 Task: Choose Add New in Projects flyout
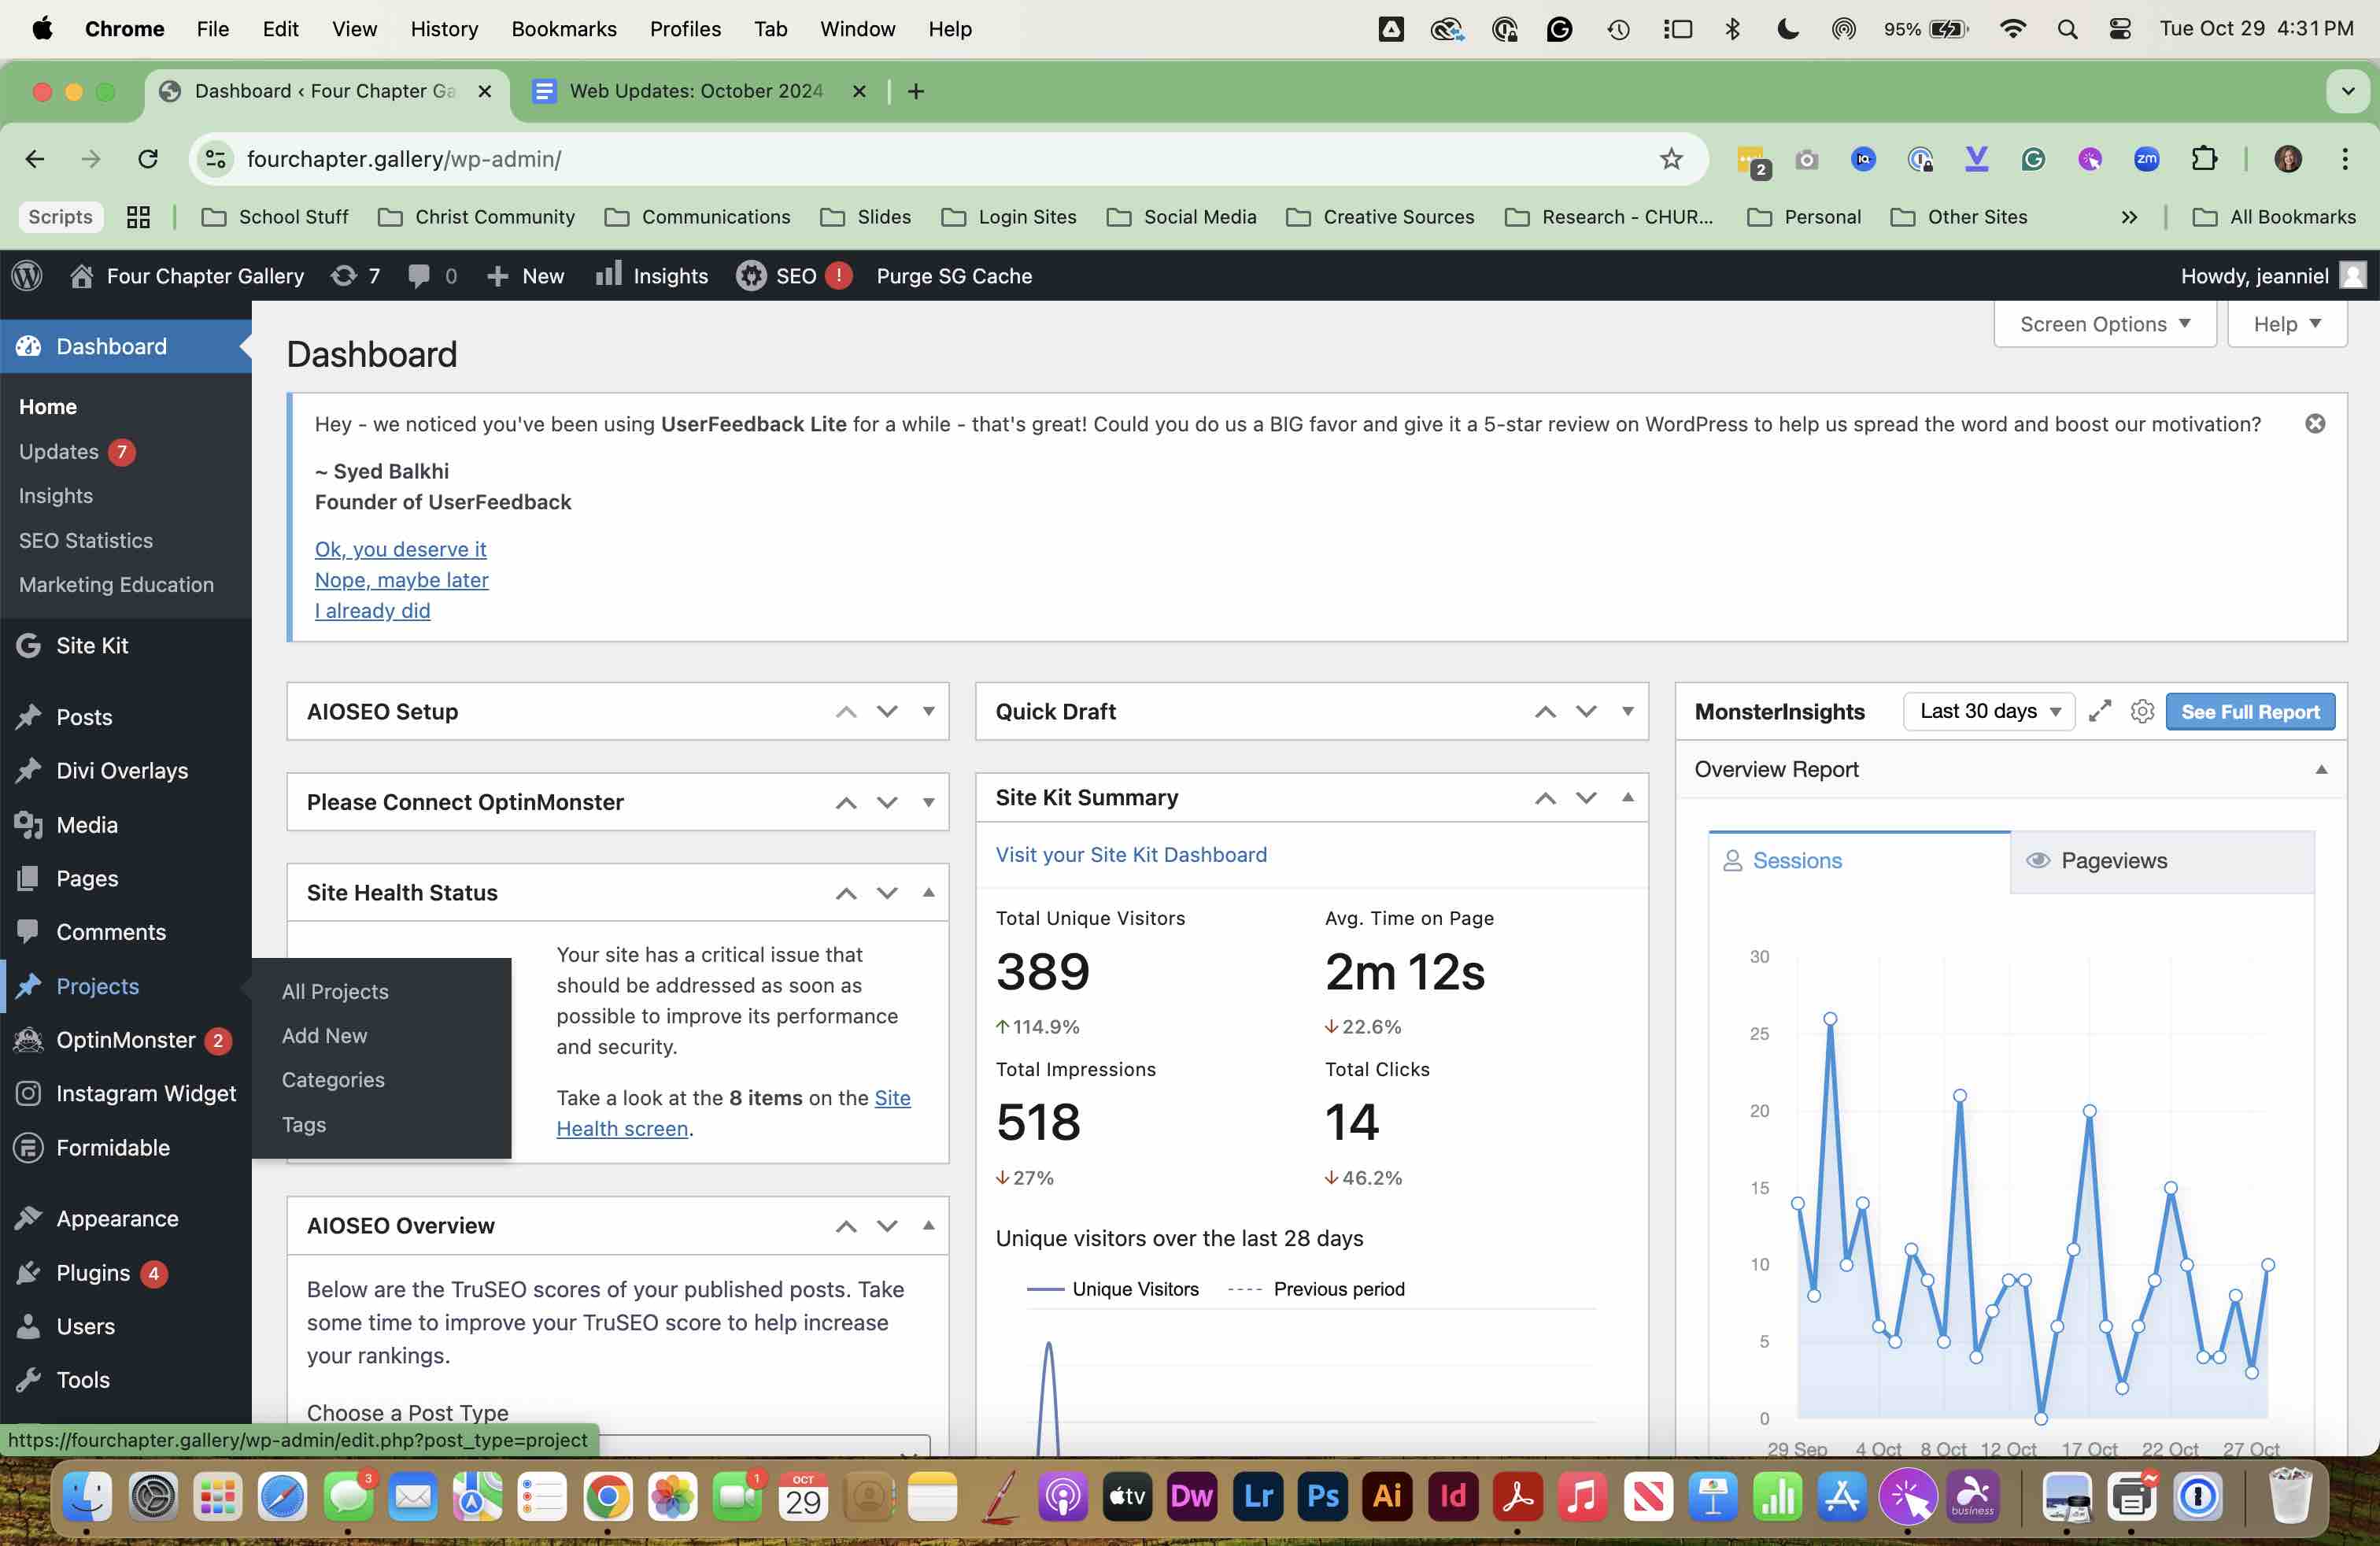324,1035
